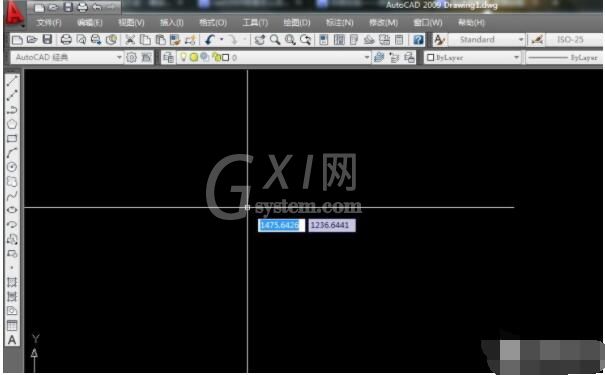The height and width of the screenshot is (375, 605).
Task: Click the Zoom Previous icon
Action: click(305, 40)
